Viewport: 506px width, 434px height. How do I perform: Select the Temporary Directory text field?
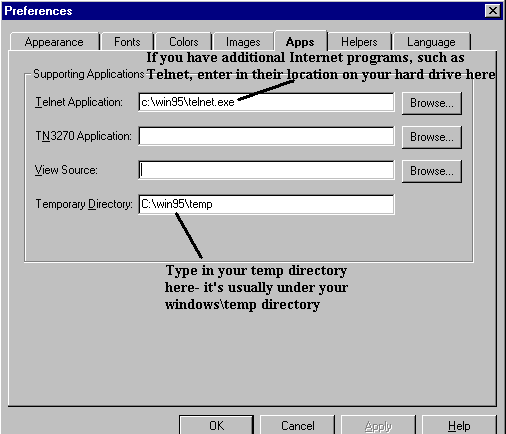[x=266, y=204]
